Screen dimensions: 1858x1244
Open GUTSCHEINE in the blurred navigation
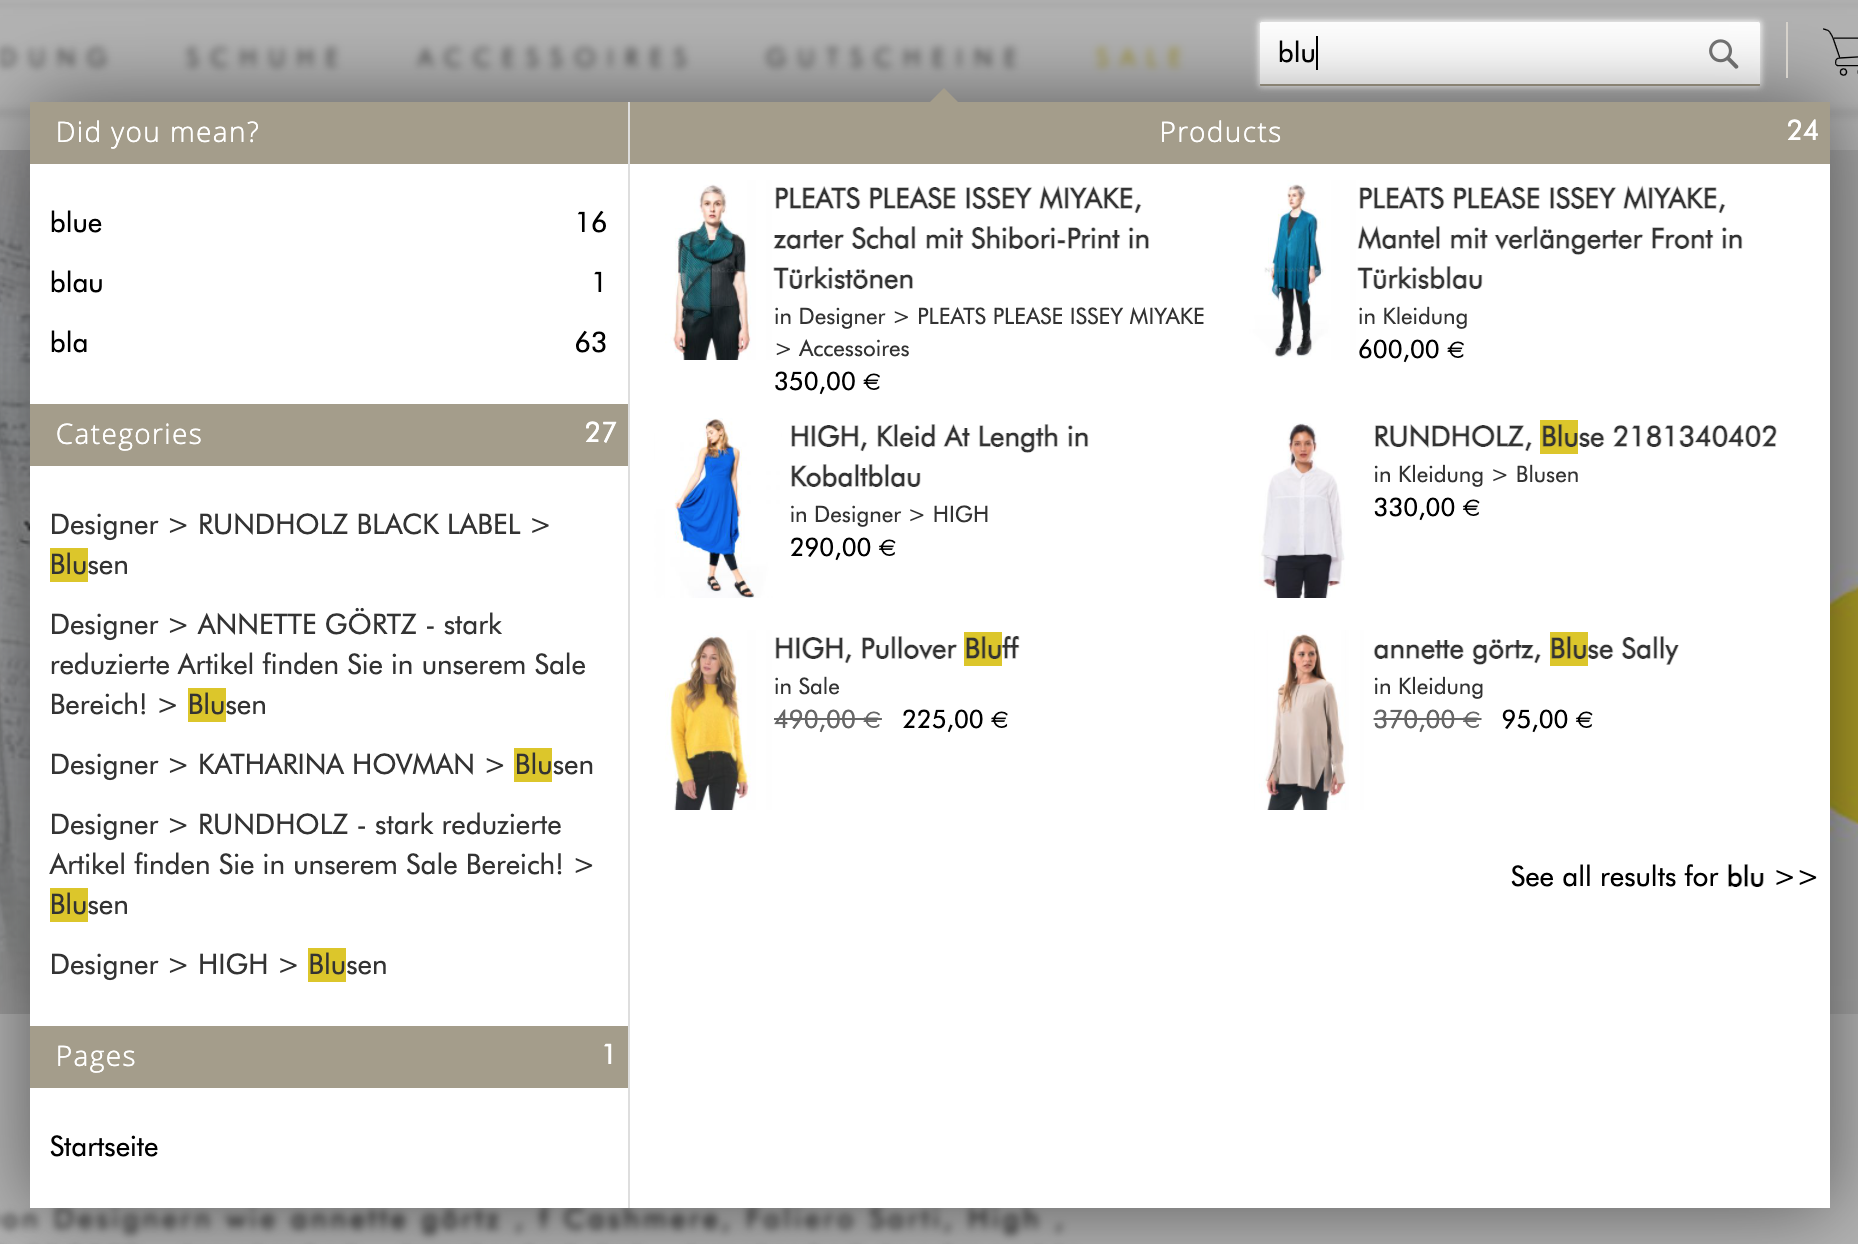click(891, 57)
